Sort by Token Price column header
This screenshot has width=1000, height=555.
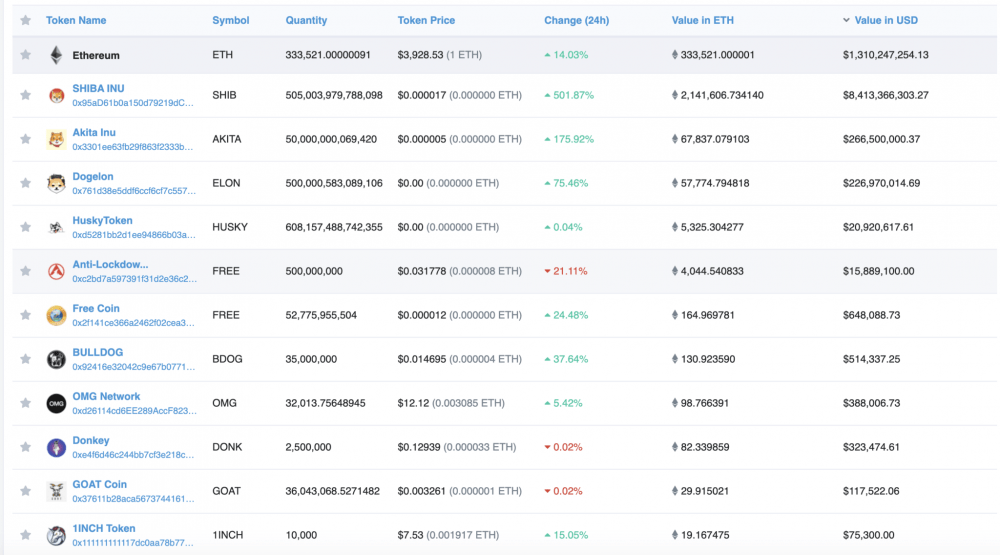(x=426, y=20)
